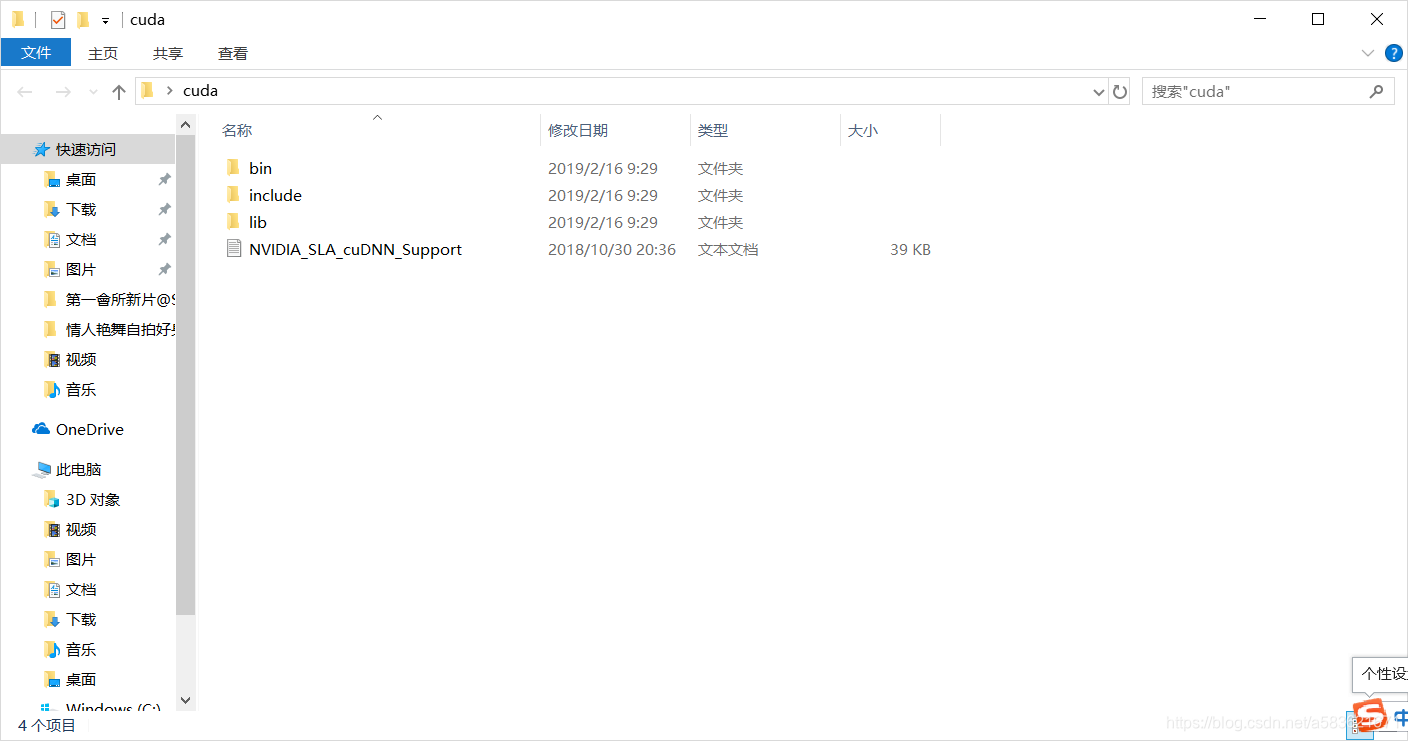Open 文档 under 此电脑
1408x741 pixels.
(81, 589)
